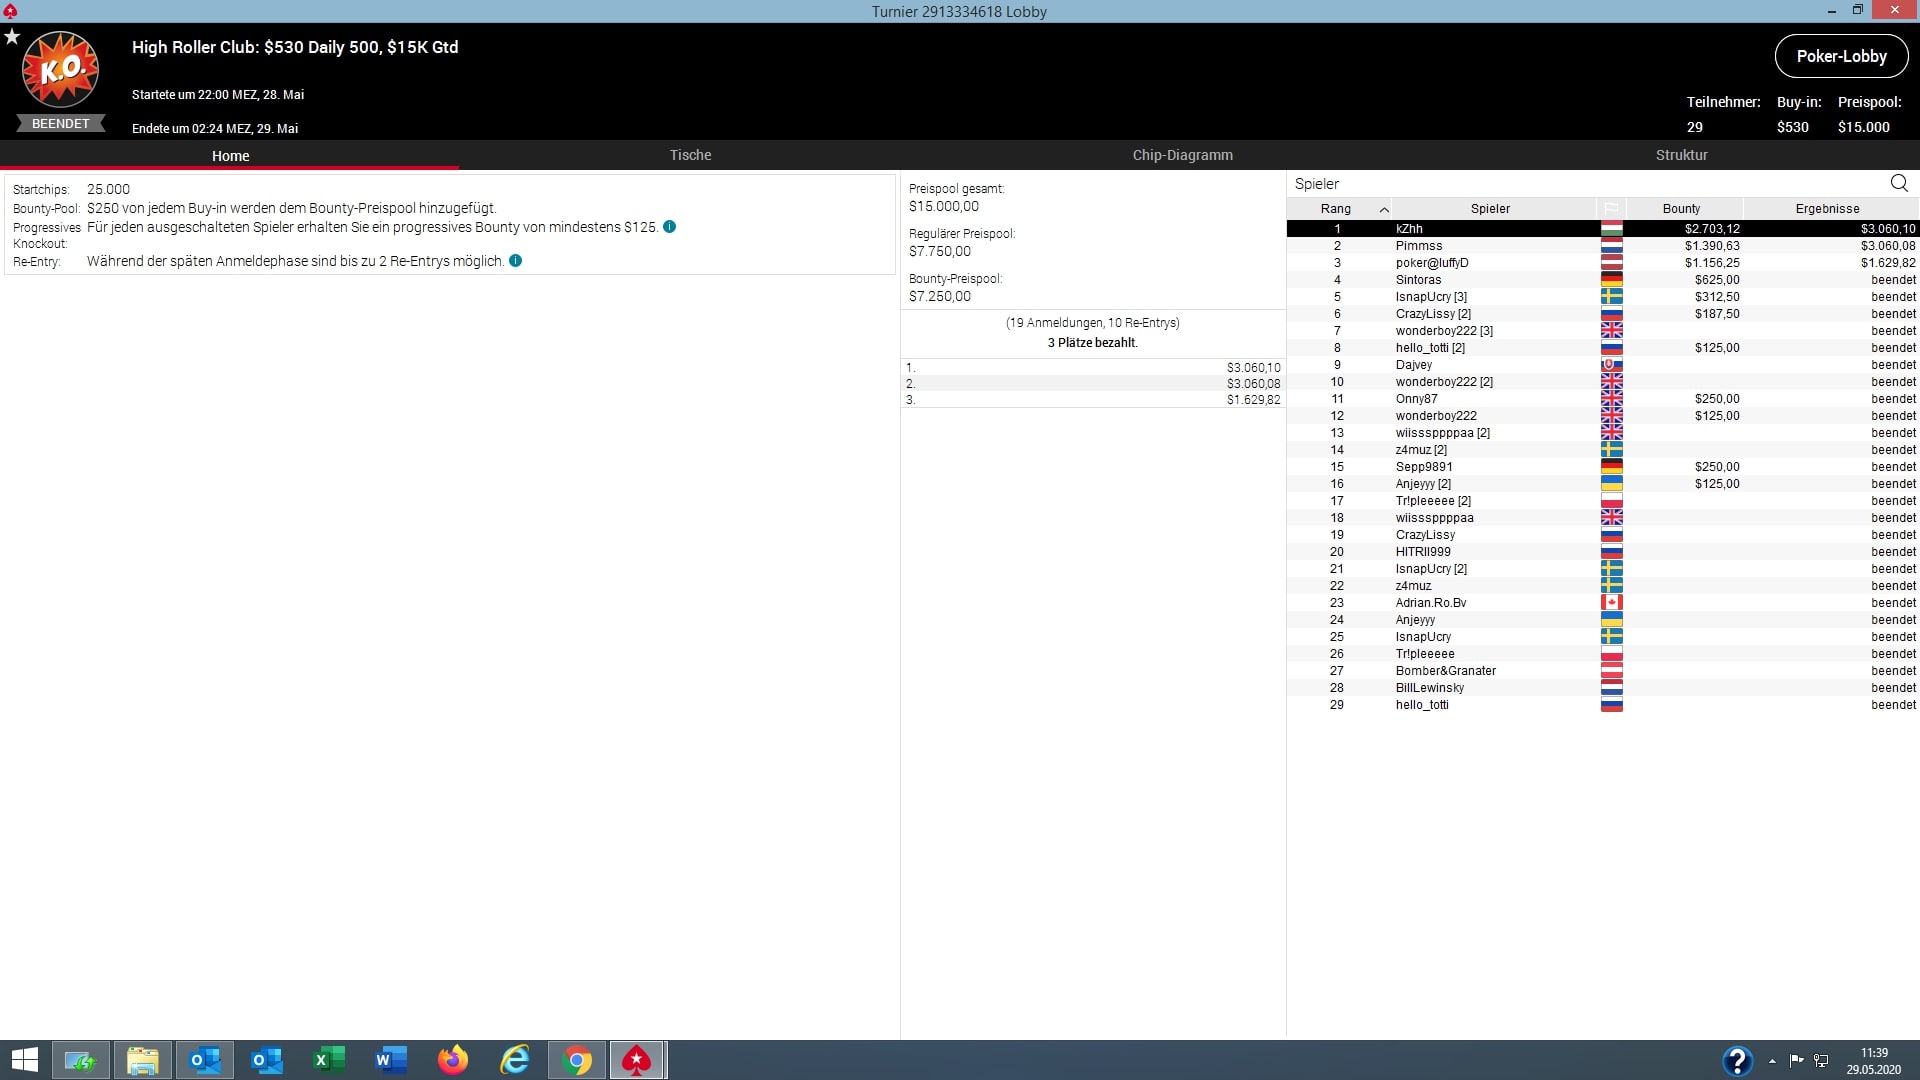Click the Poker-Lobby button
This screenshot has height=1080, width=1920.
1841,56
